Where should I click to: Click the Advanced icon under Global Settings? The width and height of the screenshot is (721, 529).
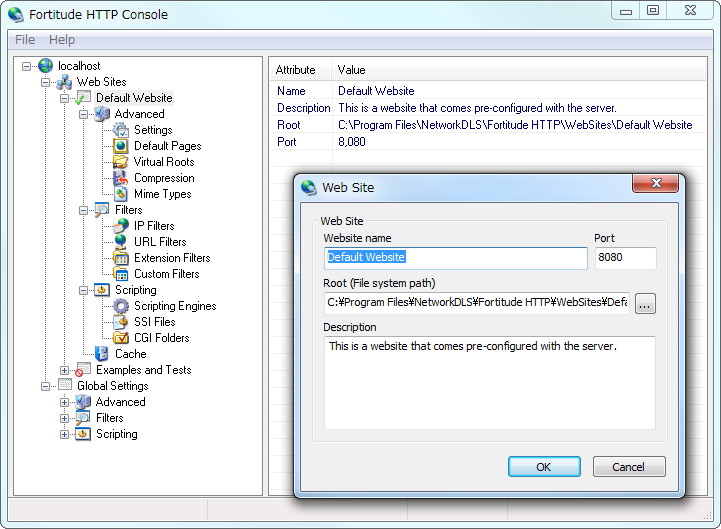[x=83, y=402]
